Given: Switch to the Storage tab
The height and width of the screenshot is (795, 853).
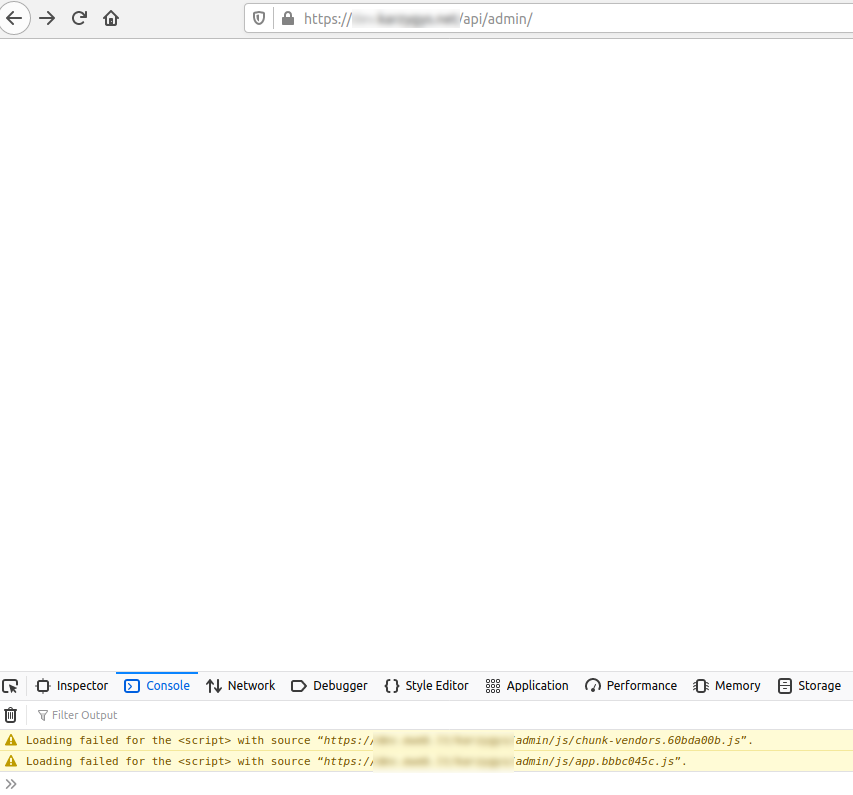Looking at the screenshot, I should (x=809, y=685).
